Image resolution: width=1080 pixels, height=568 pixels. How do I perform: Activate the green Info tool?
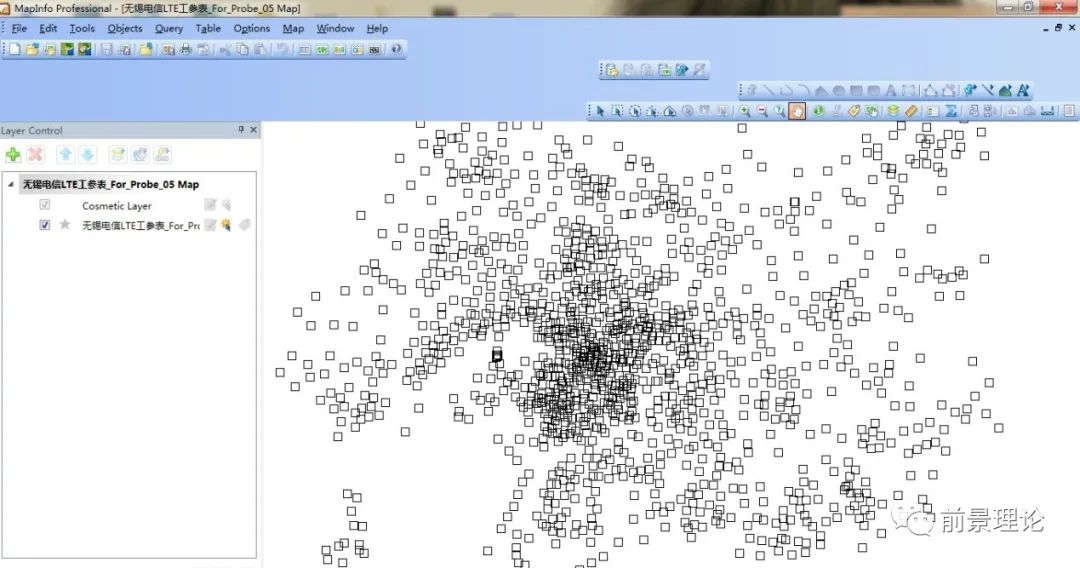tap(818, 111)
